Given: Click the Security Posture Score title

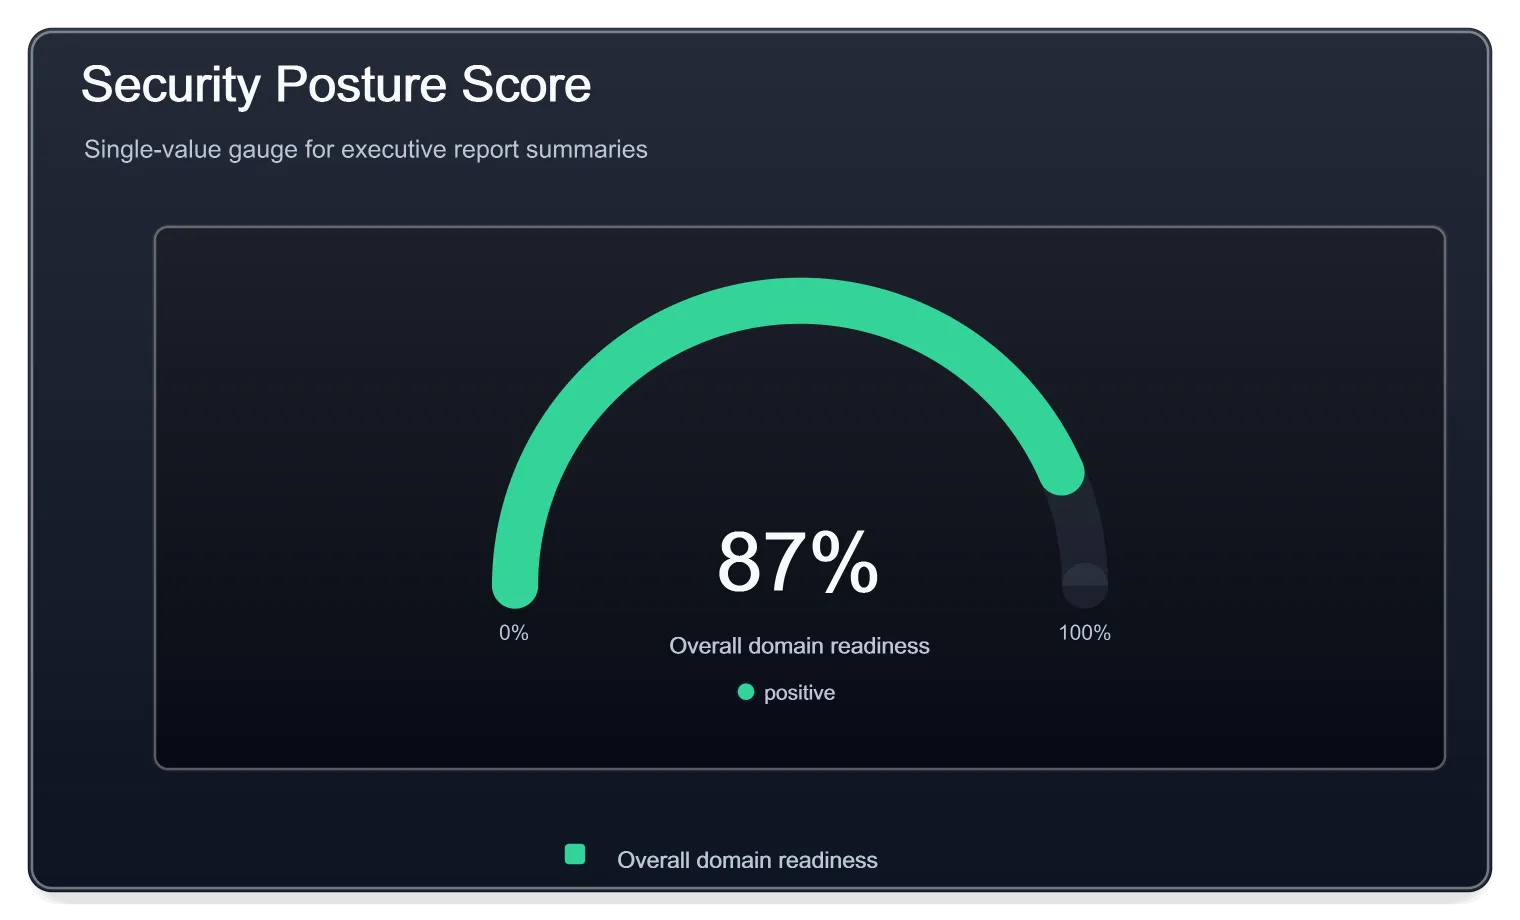Looking at the screenshot, I should (336, 85).
